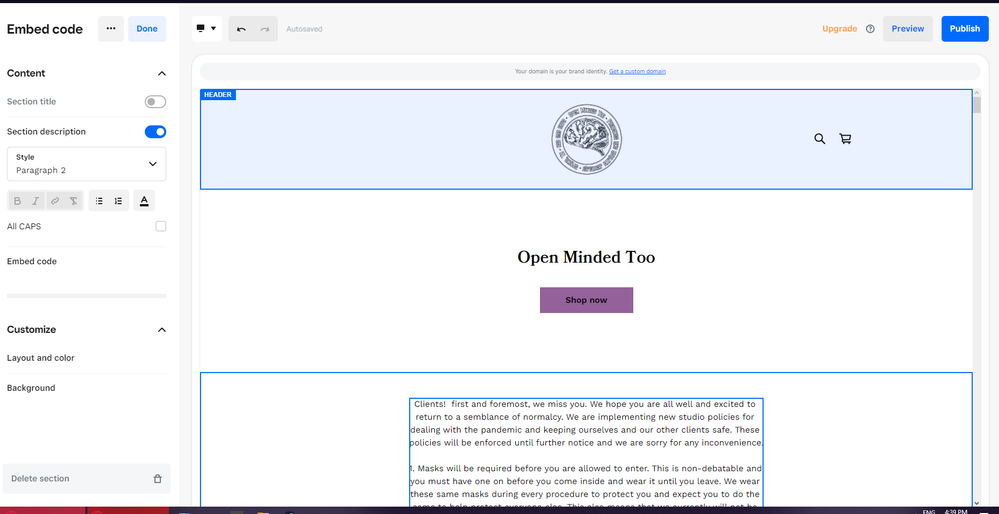Click the search icon in site header
This screenshot has height=514, width=999.
point(819,139)
